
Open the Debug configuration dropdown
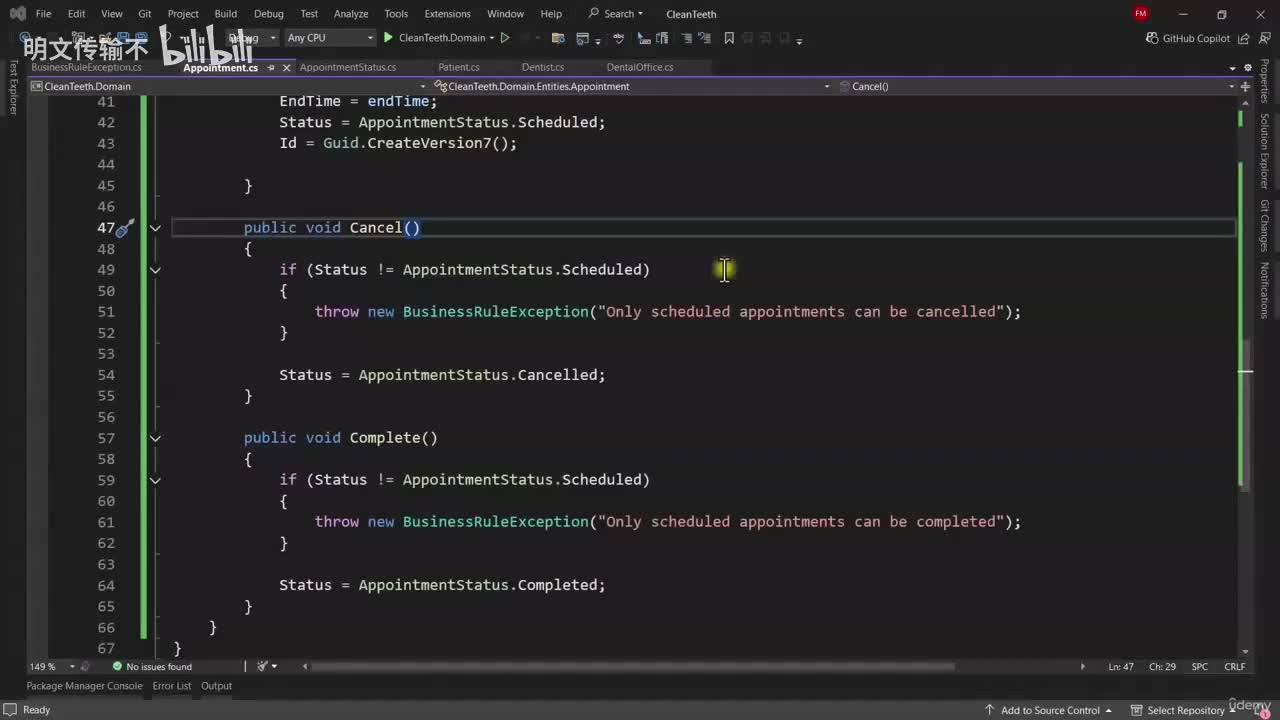click(251, 38)
